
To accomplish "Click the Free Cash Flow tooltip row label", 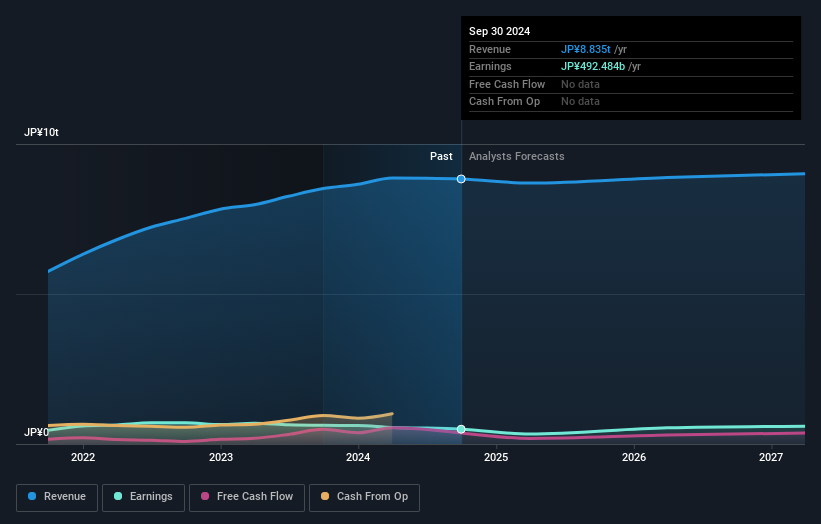I will [507, 84].
